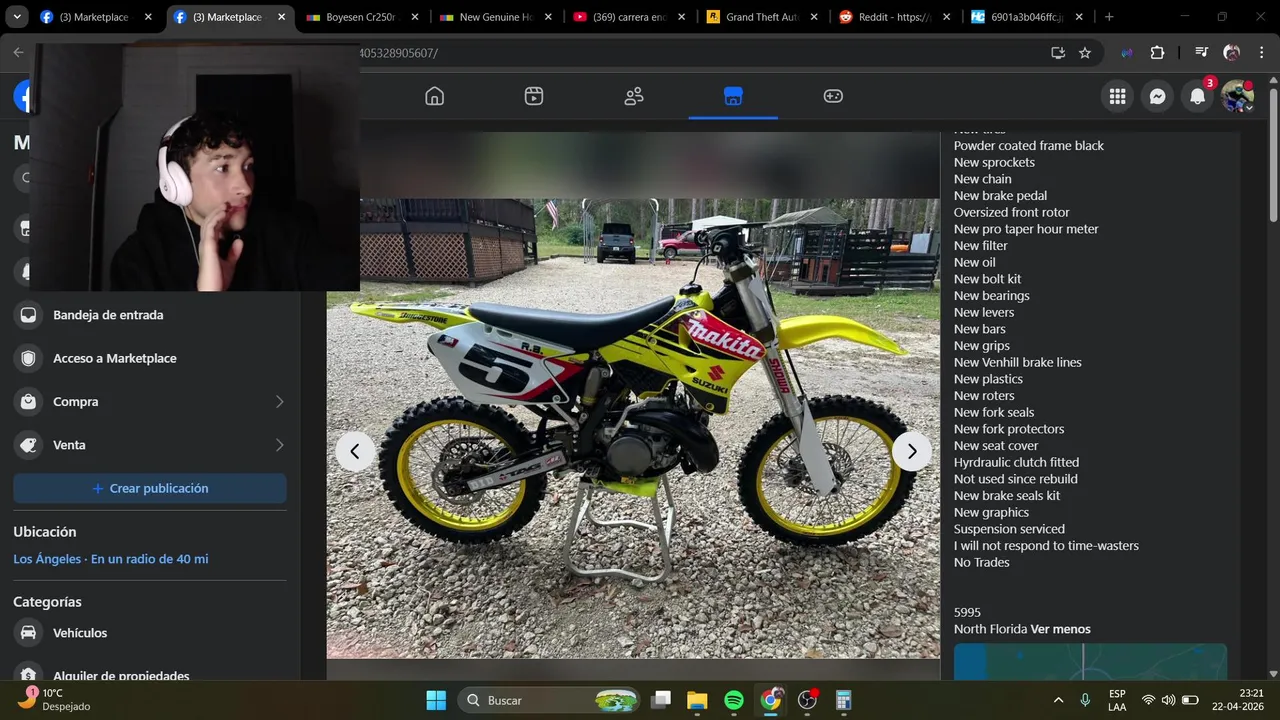Screen dimensions: 1280x720
Task: Change location Los Ángeles radius link
Action: click(x=111, y=559)
